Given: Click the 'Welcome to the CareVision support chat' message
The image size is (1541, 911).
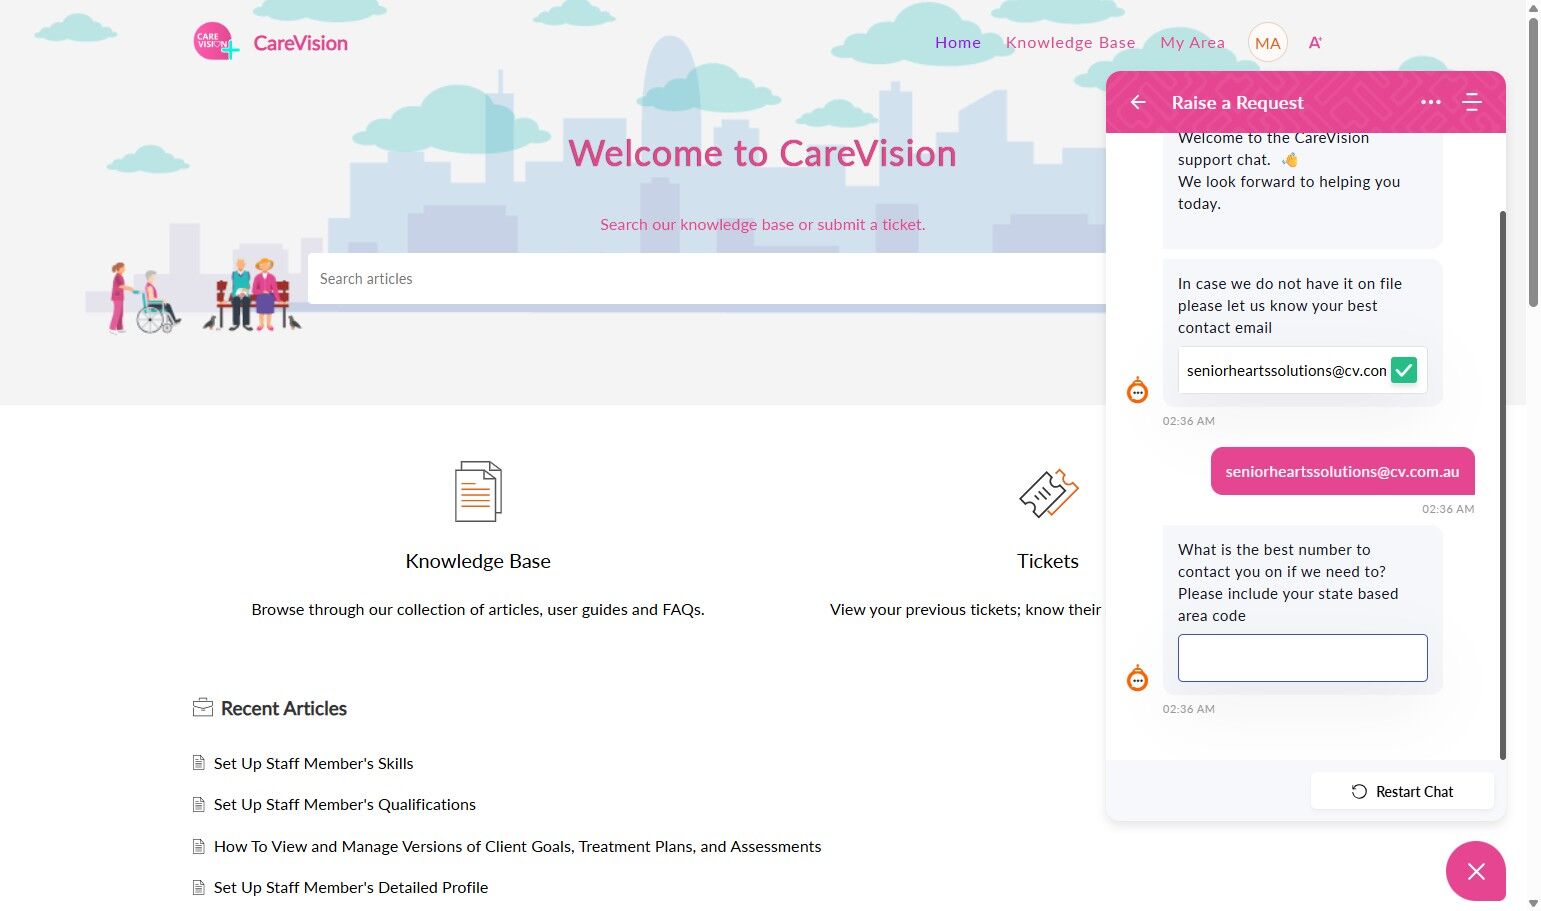Looking at the screenshot, I should [1289, 170].
